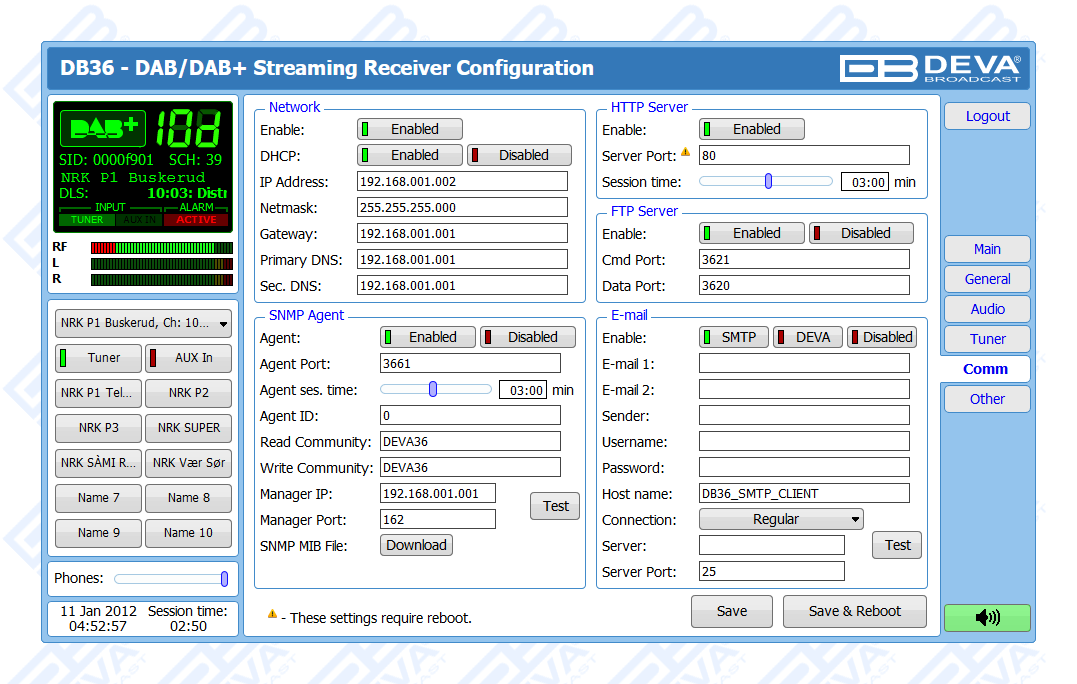This screenshot has height=684, width=1077.
Task: Click the DEVA Broadcast logo
Action: [x=929, y=68]
